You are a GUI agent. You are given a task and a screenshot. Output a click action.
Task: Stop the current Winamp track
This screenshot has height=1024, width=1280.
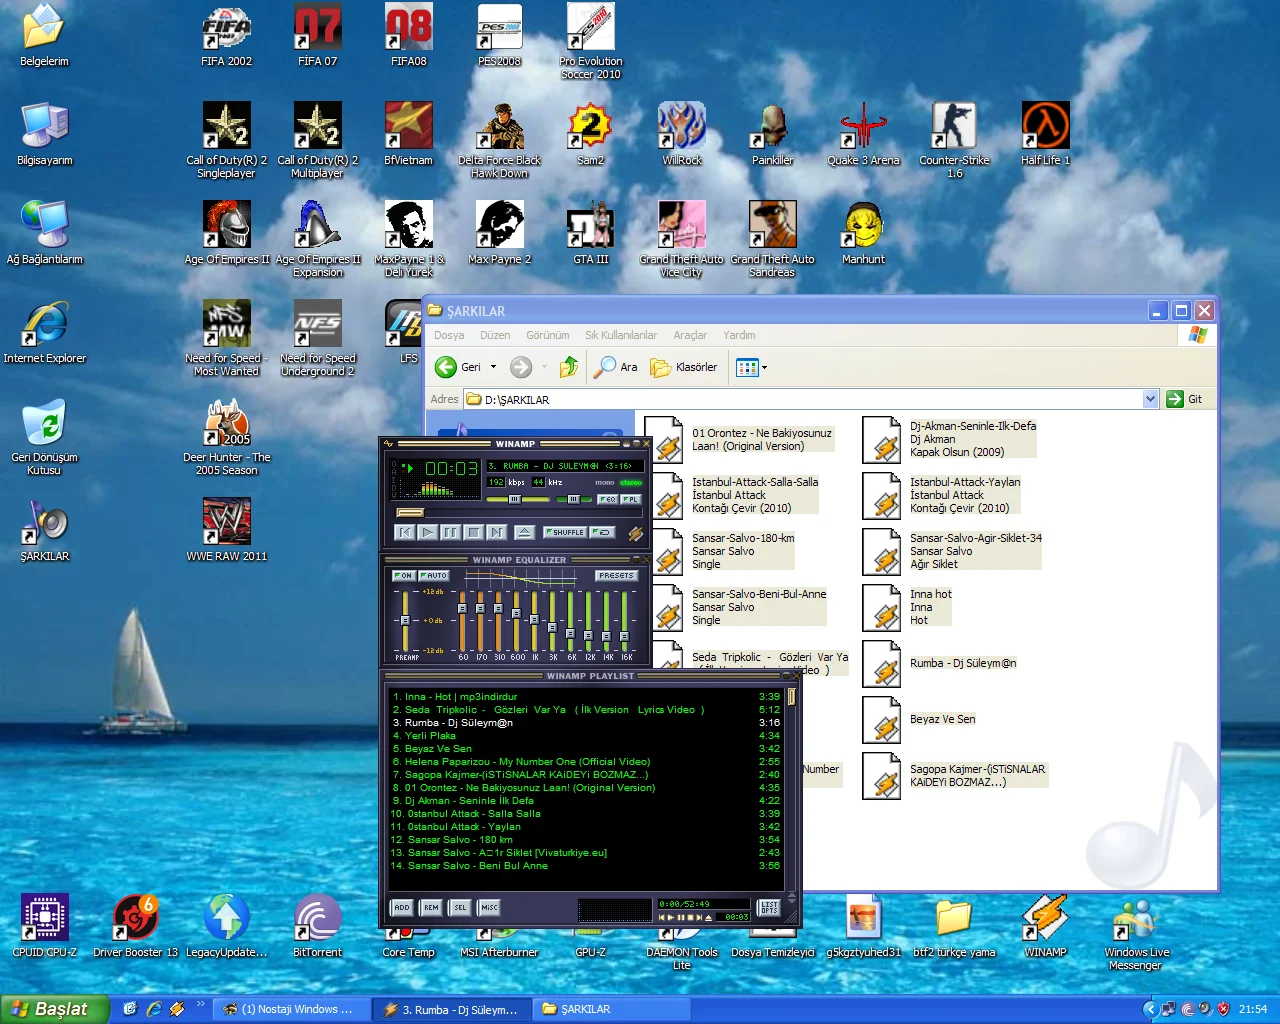pos(472,533)
